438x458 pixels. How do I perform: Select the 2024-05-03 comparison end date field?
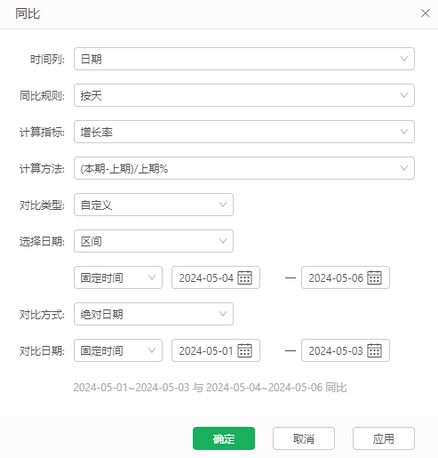[345, 350]
